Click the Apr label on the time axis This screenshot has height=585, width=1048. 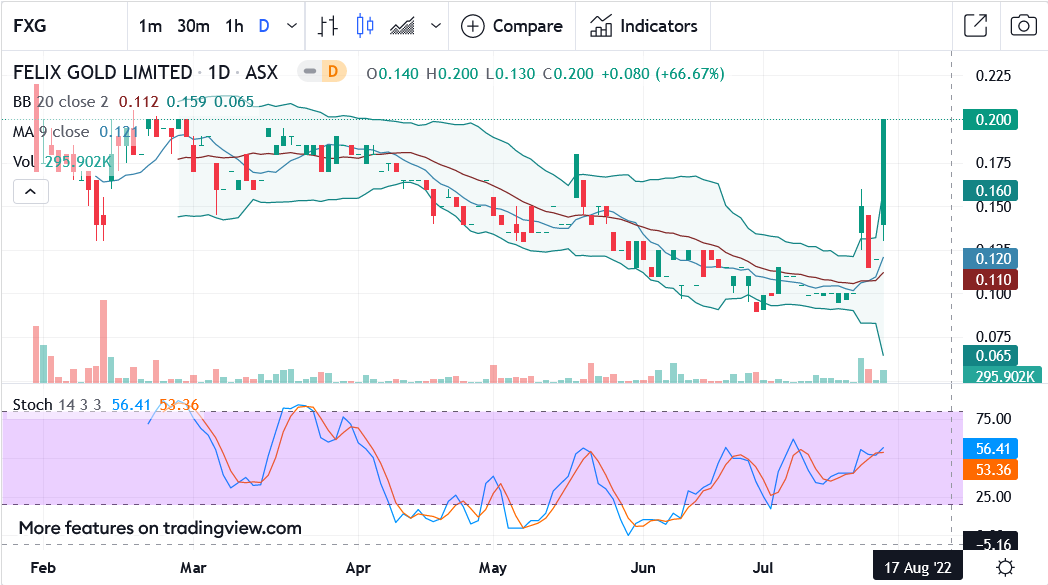[x=358, y=568]
